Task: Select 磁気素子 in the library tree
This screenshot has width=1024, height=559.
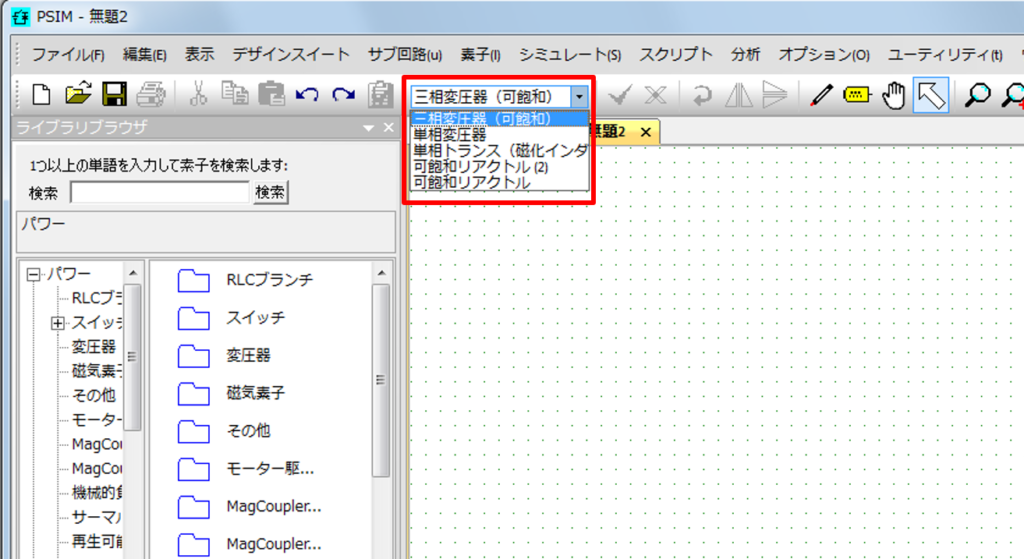Action: tap(97, 371)
